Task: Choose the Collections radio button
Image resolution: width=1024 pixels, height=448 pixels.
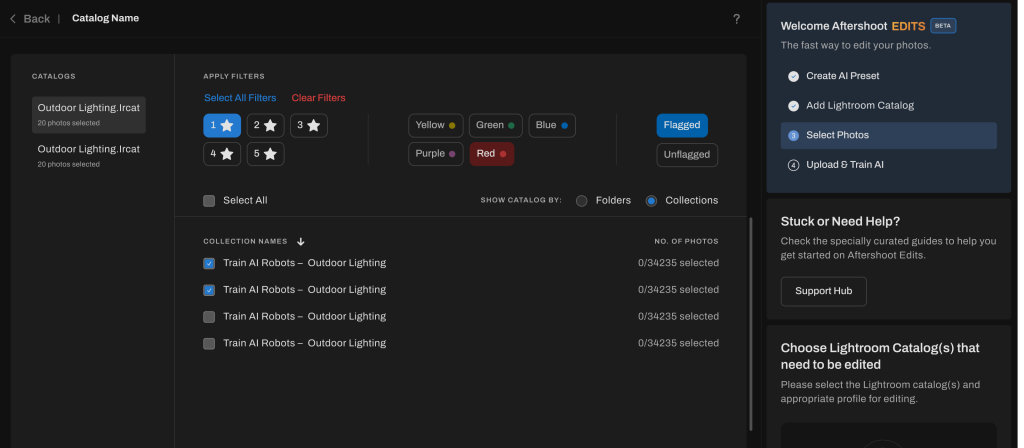Action: tap(651, 201)
